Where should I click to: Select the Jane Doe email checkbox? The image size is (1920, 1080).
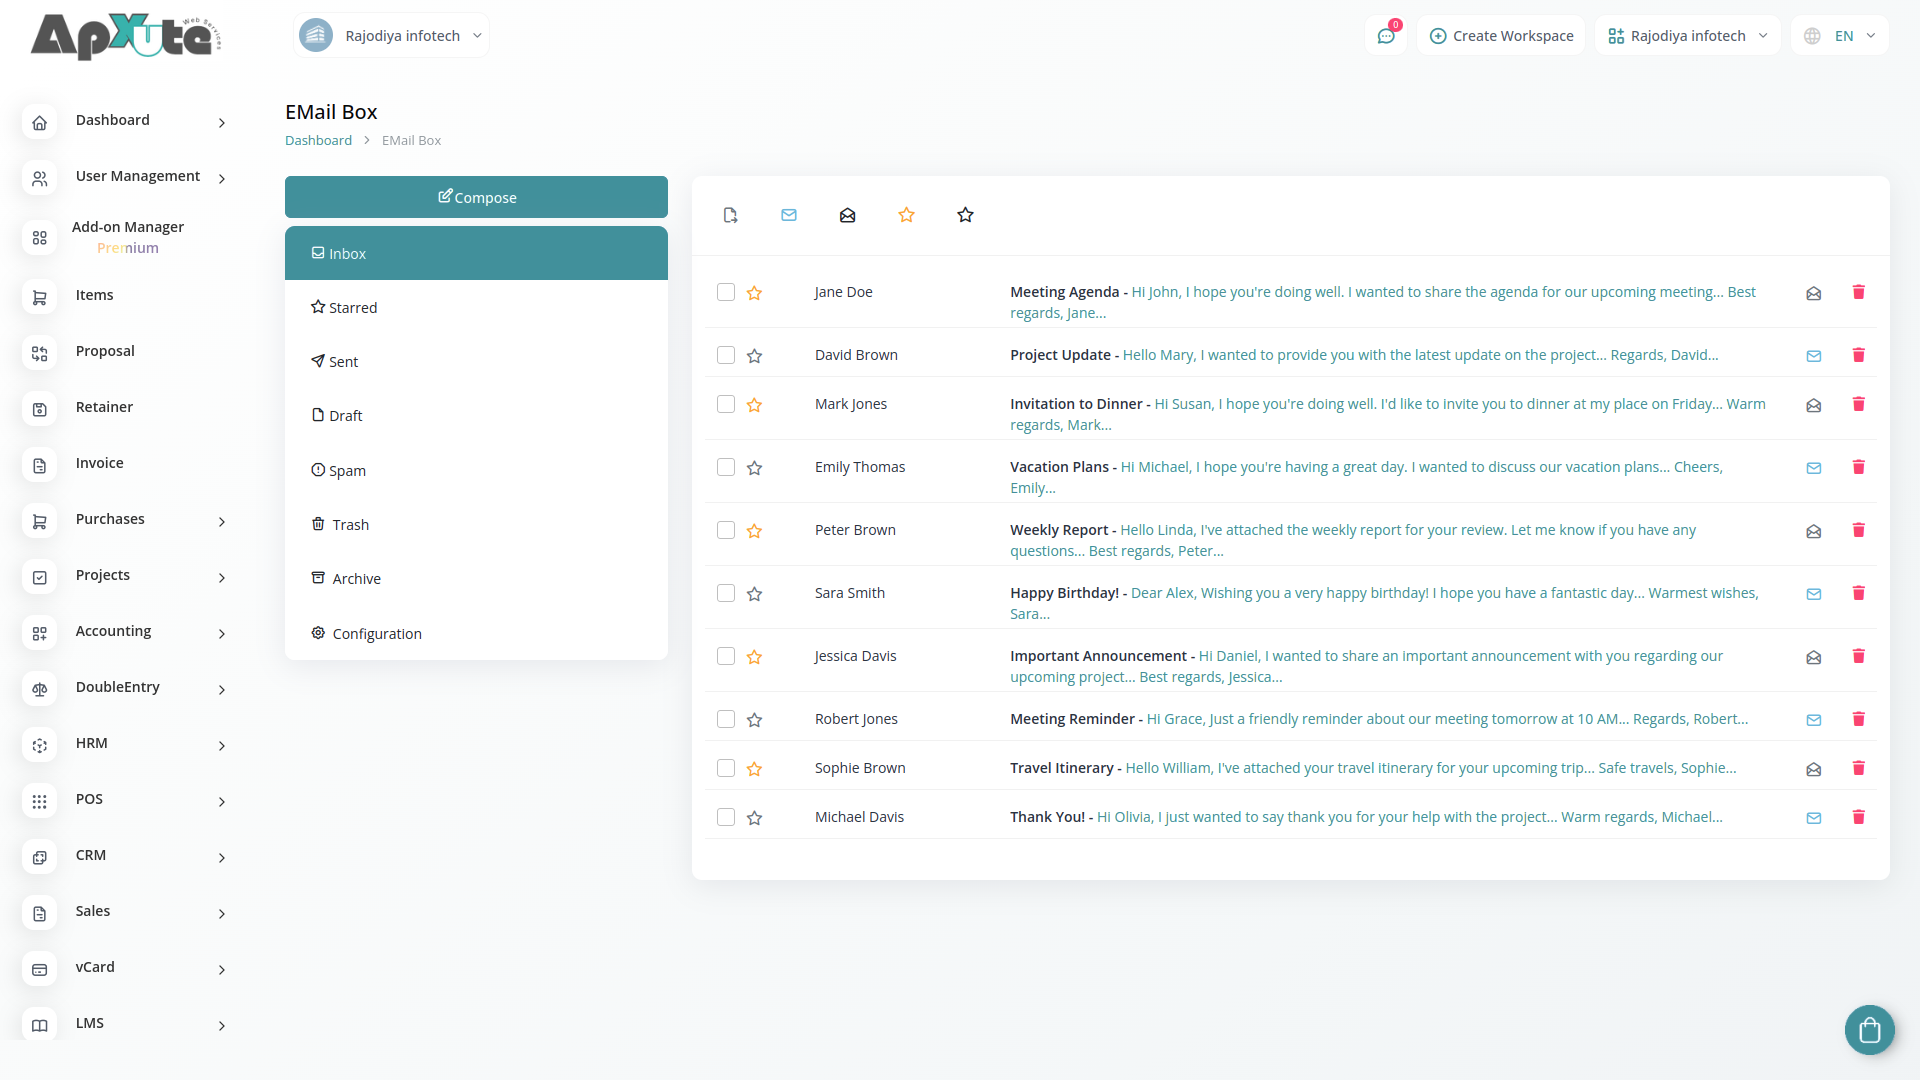(726, 292)
